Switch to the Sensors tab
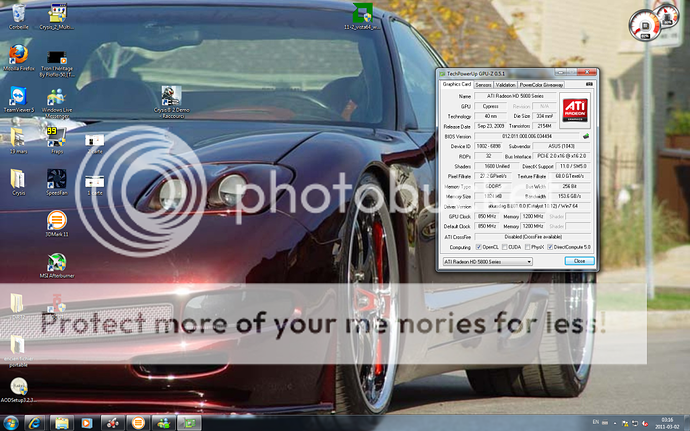Screen dimensions: 690x431 click(x=483, y=85)
